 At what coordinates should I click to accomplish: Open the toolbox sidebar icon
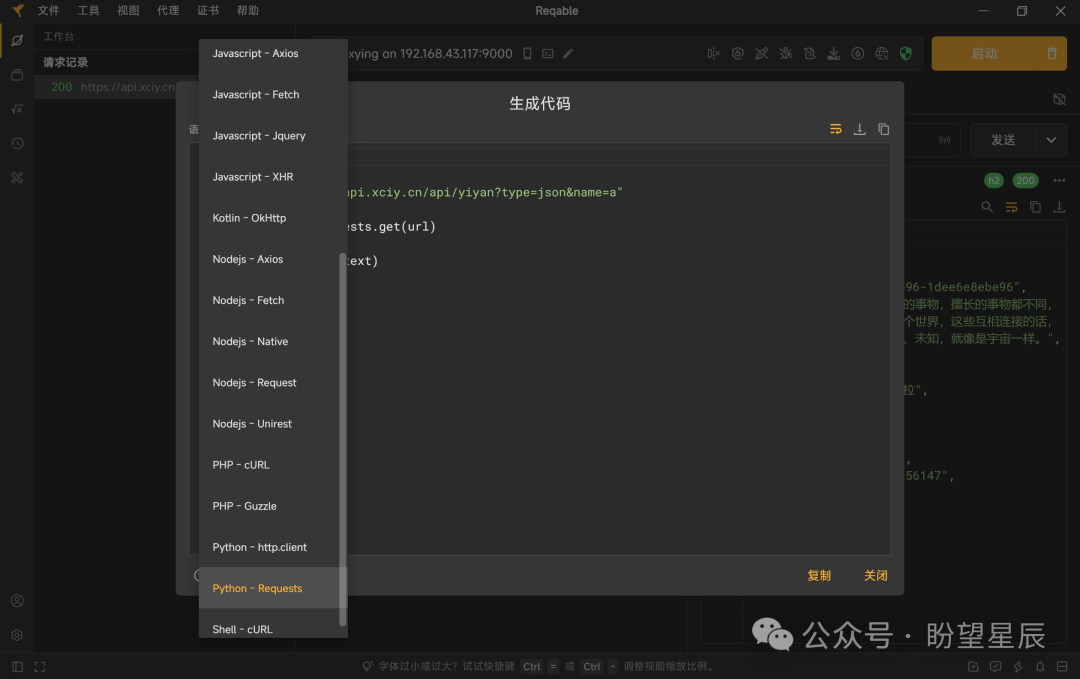(x=17, y=178)
